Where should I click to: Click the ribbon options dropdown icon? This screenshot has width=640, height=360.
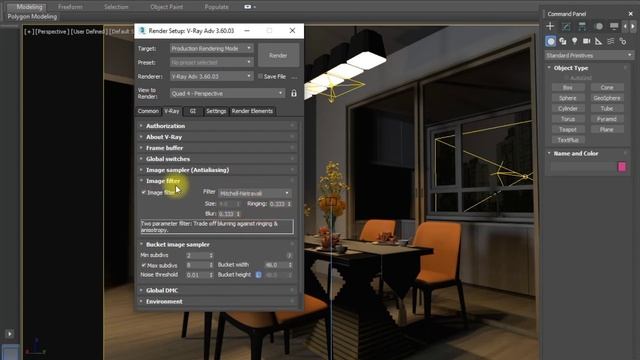point(250,7)
